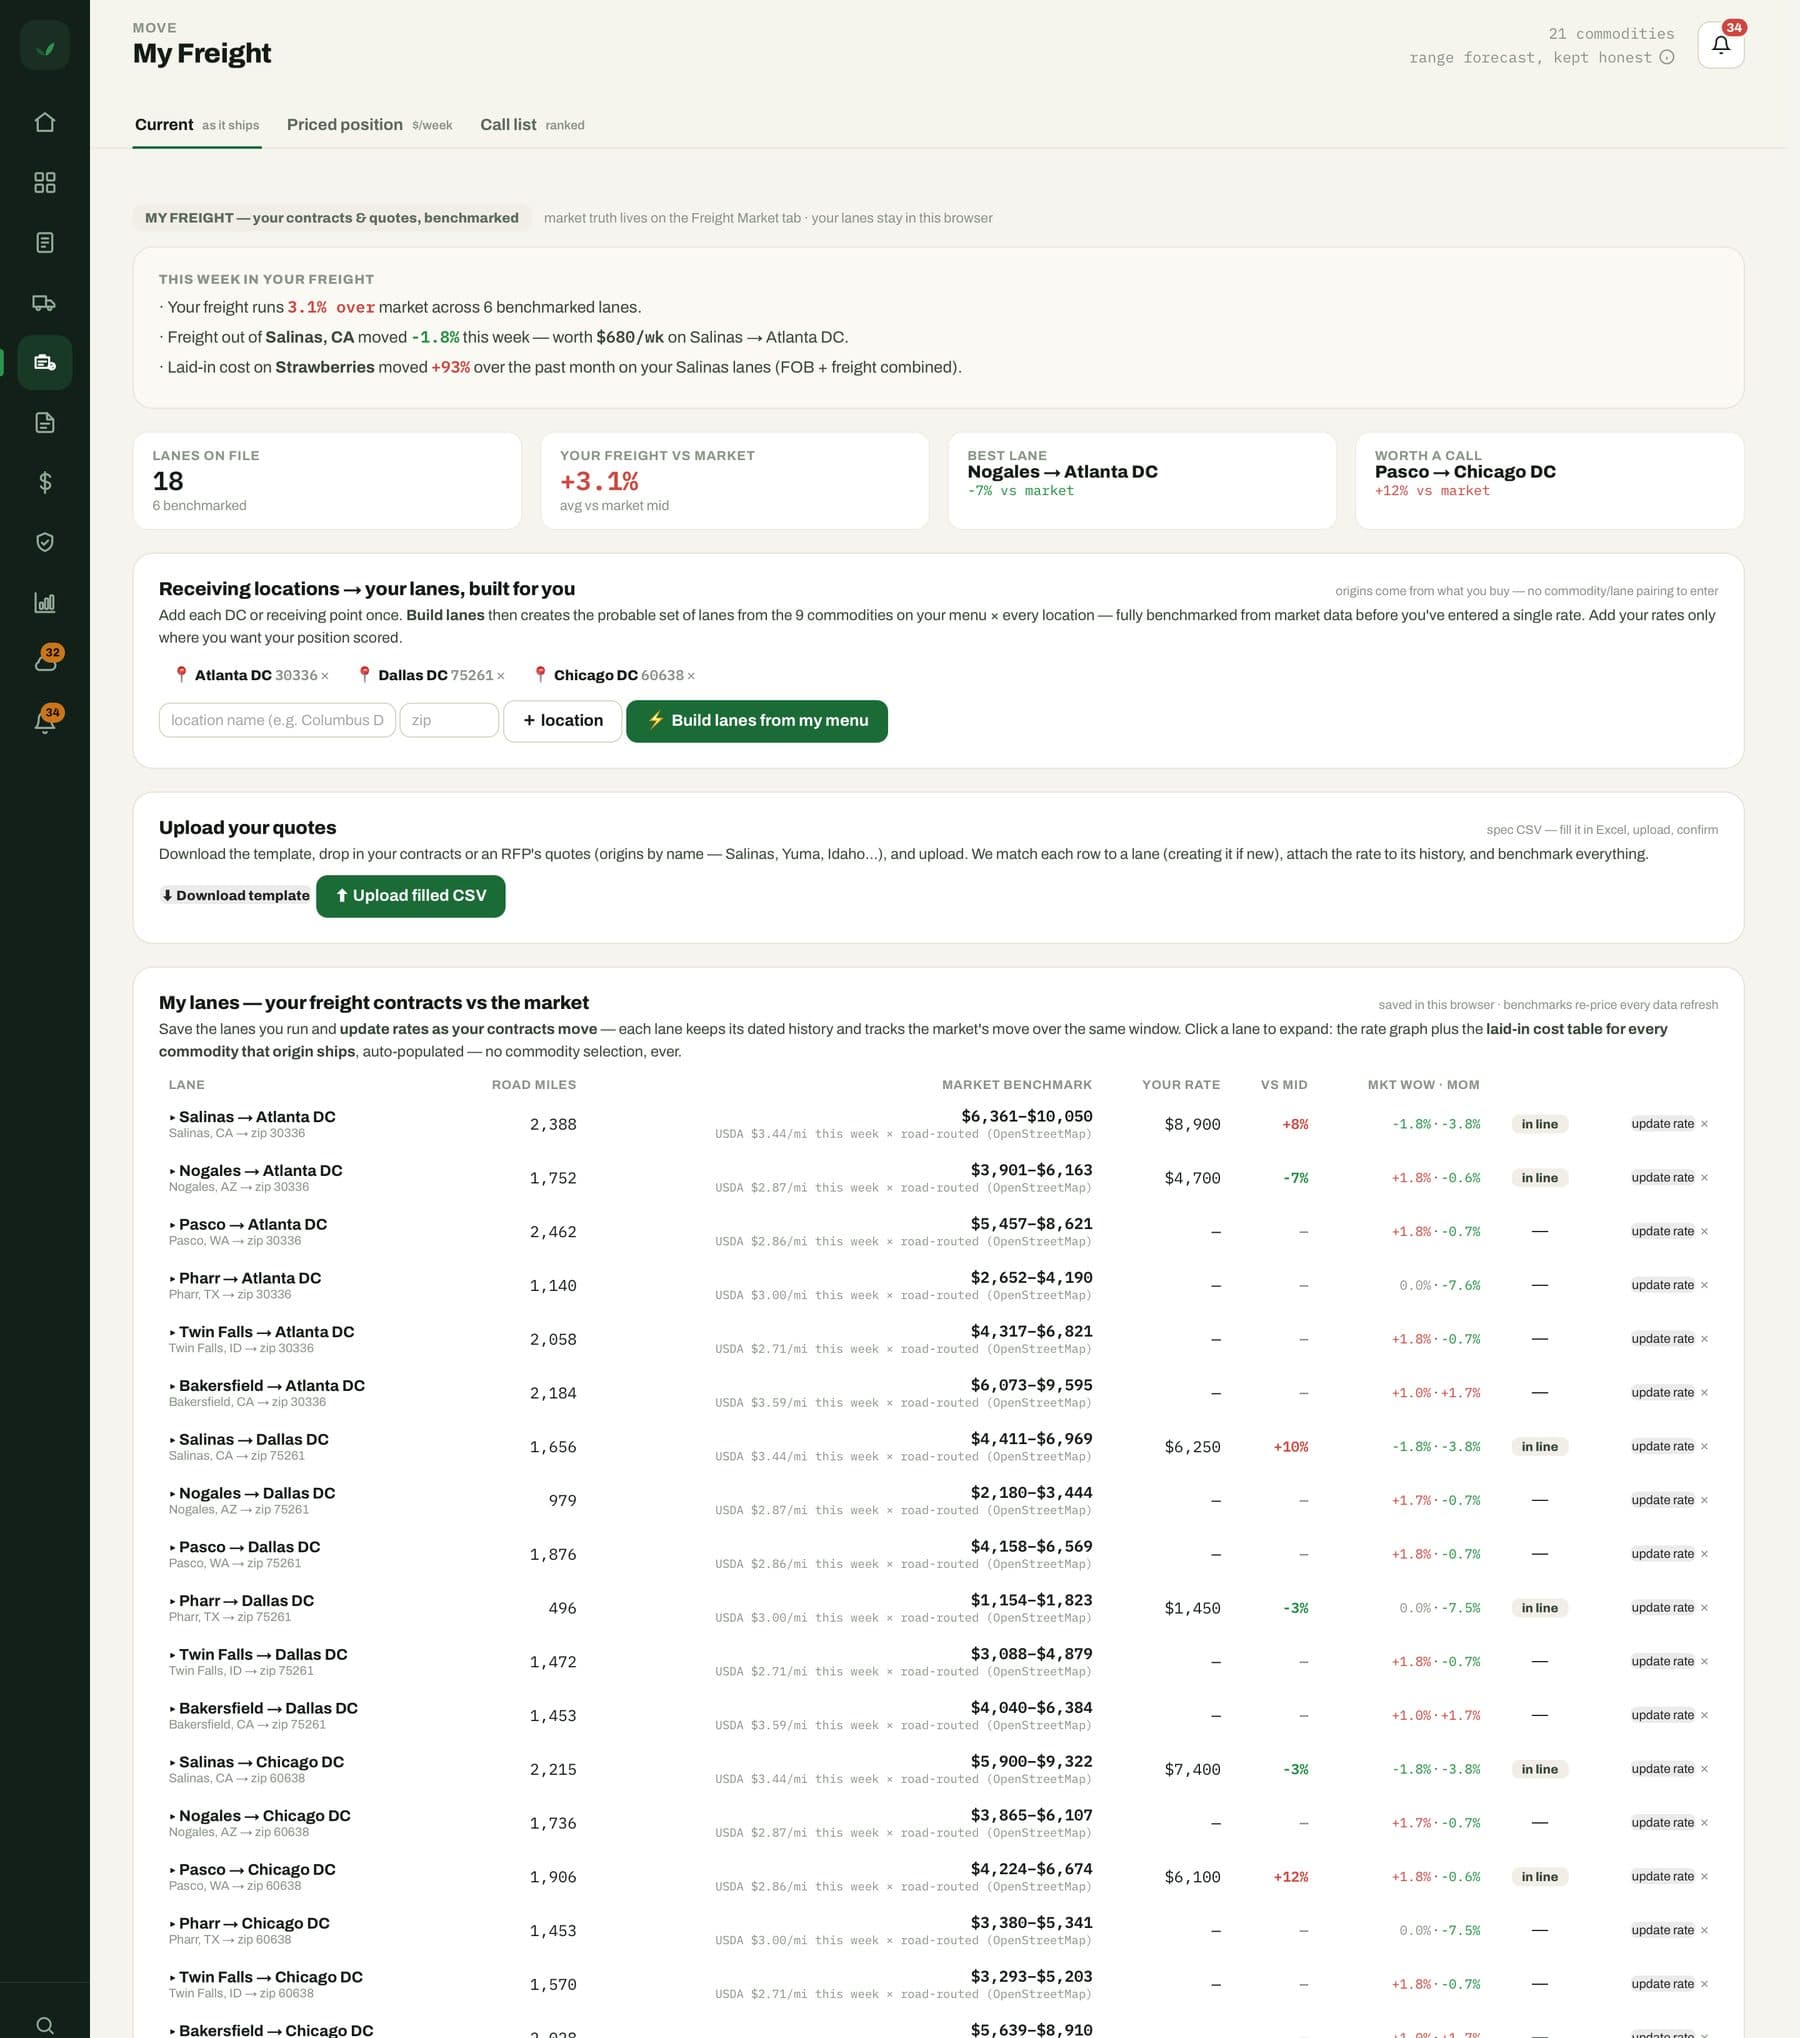Click the green leaf logo

tap(45, 46)
